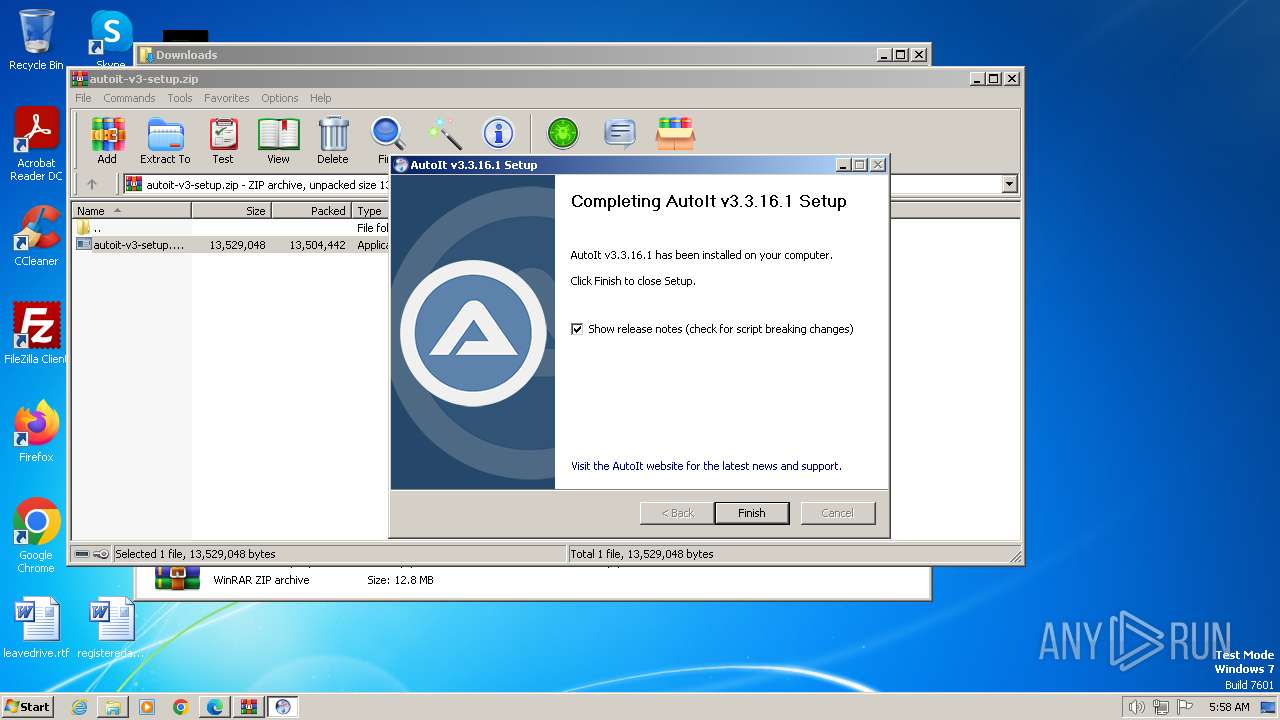Open WinRAR Tools menu
This screenshot has width=1280, height=720.
(180, 98)
